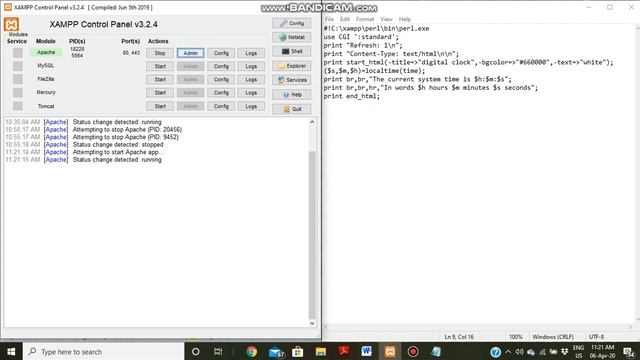Open Format menu in Notepad
This screenshot has width=640, height=360.
coord(364,19)
